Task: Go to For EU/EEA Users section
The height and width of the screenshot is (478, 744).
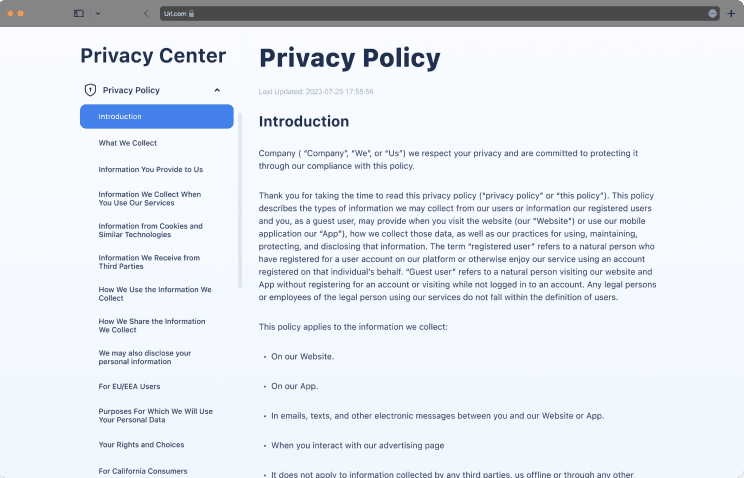Action: coord(129,386)
